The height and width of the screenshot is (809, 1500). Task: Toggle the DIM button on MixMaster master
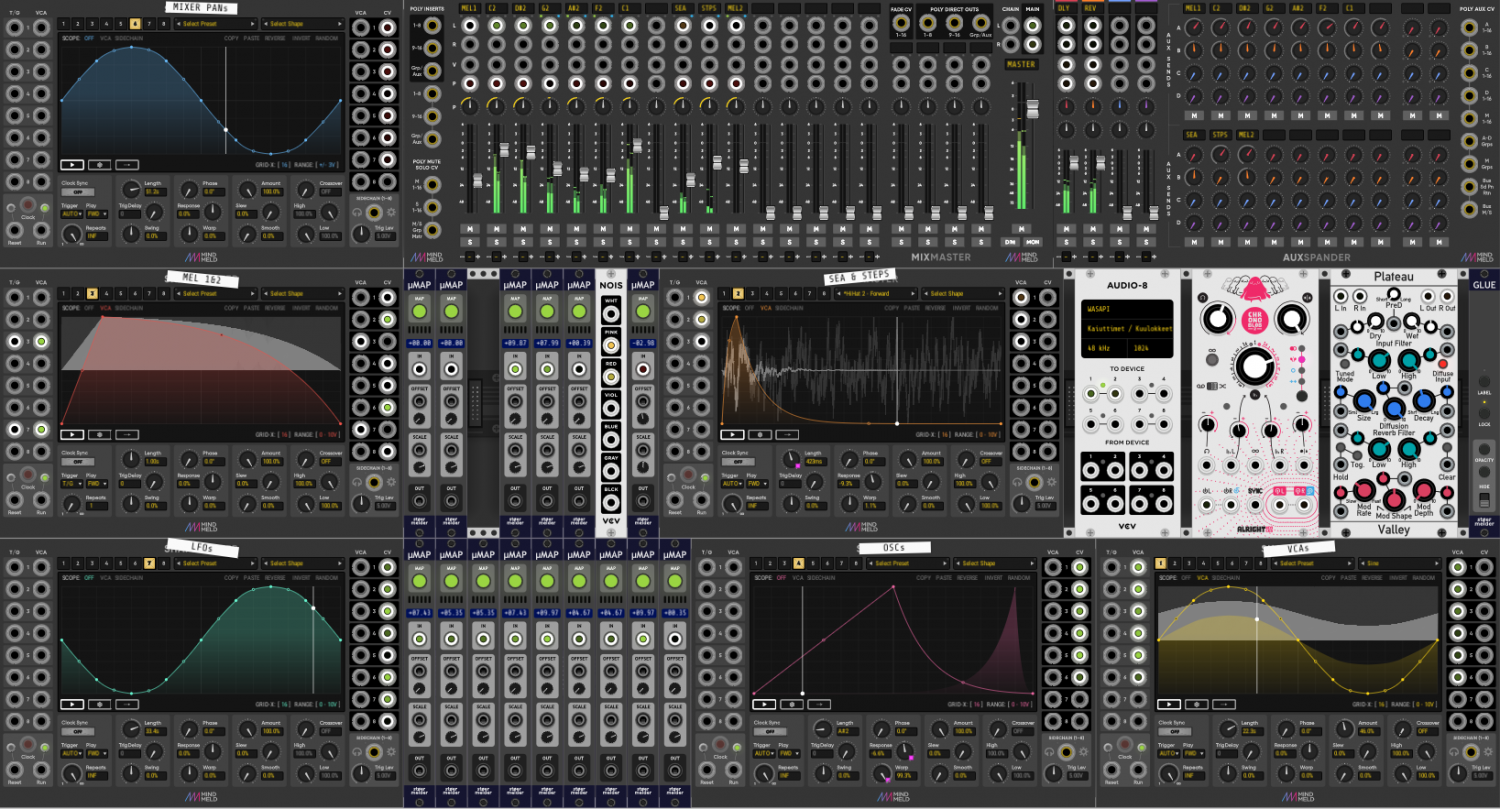(1011, 242)
